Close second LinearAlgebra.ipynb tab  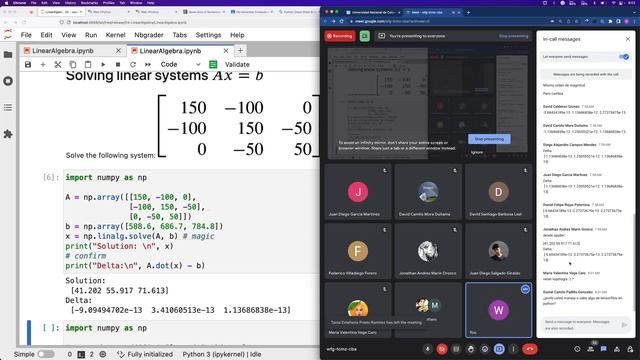[226, 51]
